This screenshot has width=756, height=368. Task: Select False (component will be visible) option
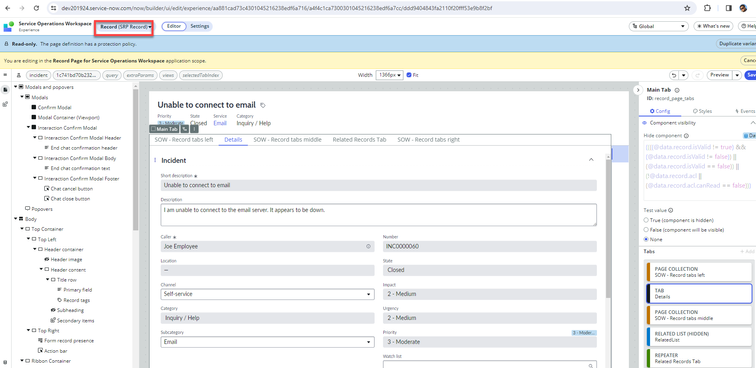click(646, 230)
